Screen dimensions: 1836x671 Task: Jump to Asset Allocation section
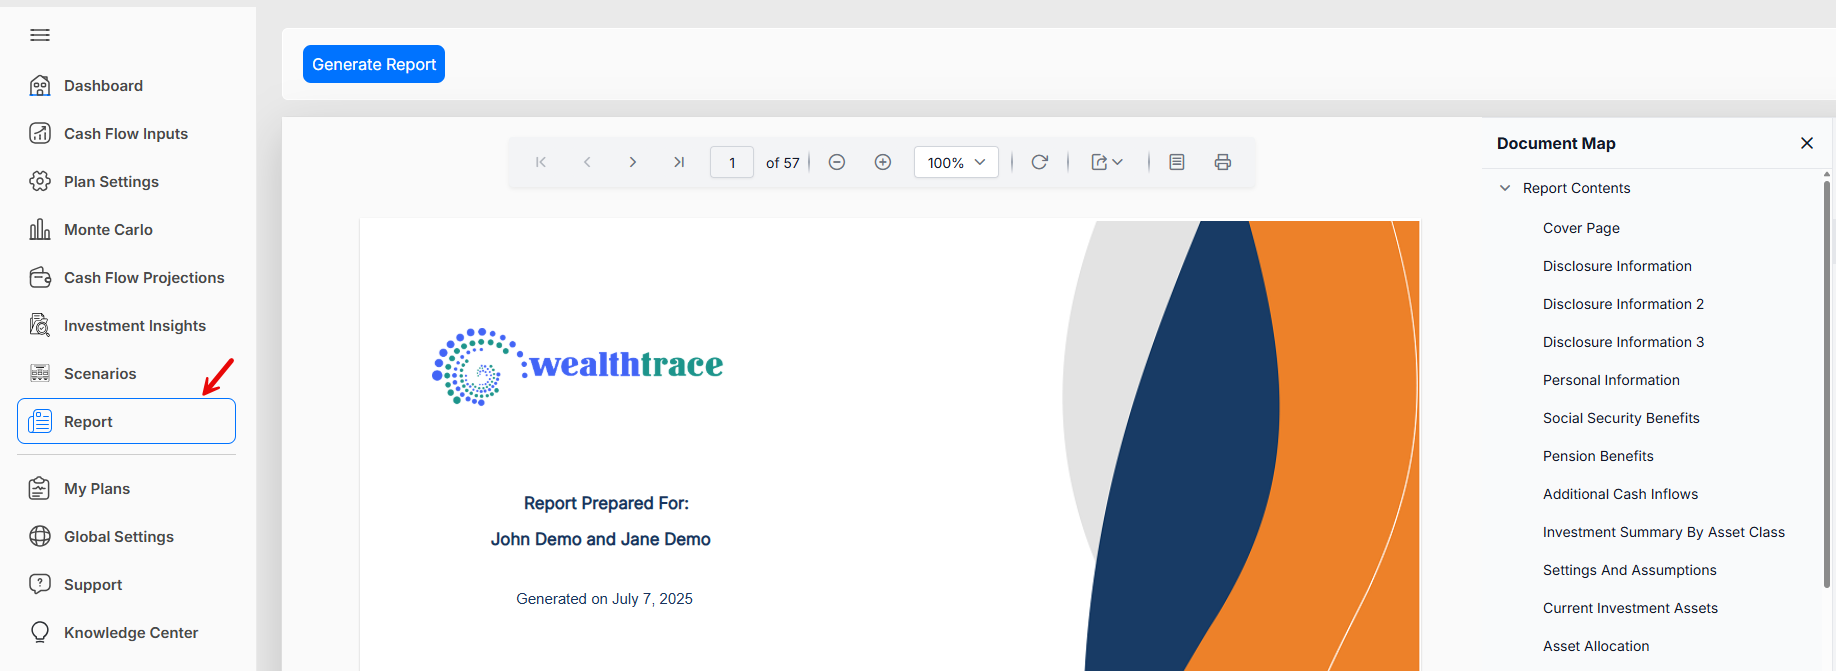tap(1596, 646)
